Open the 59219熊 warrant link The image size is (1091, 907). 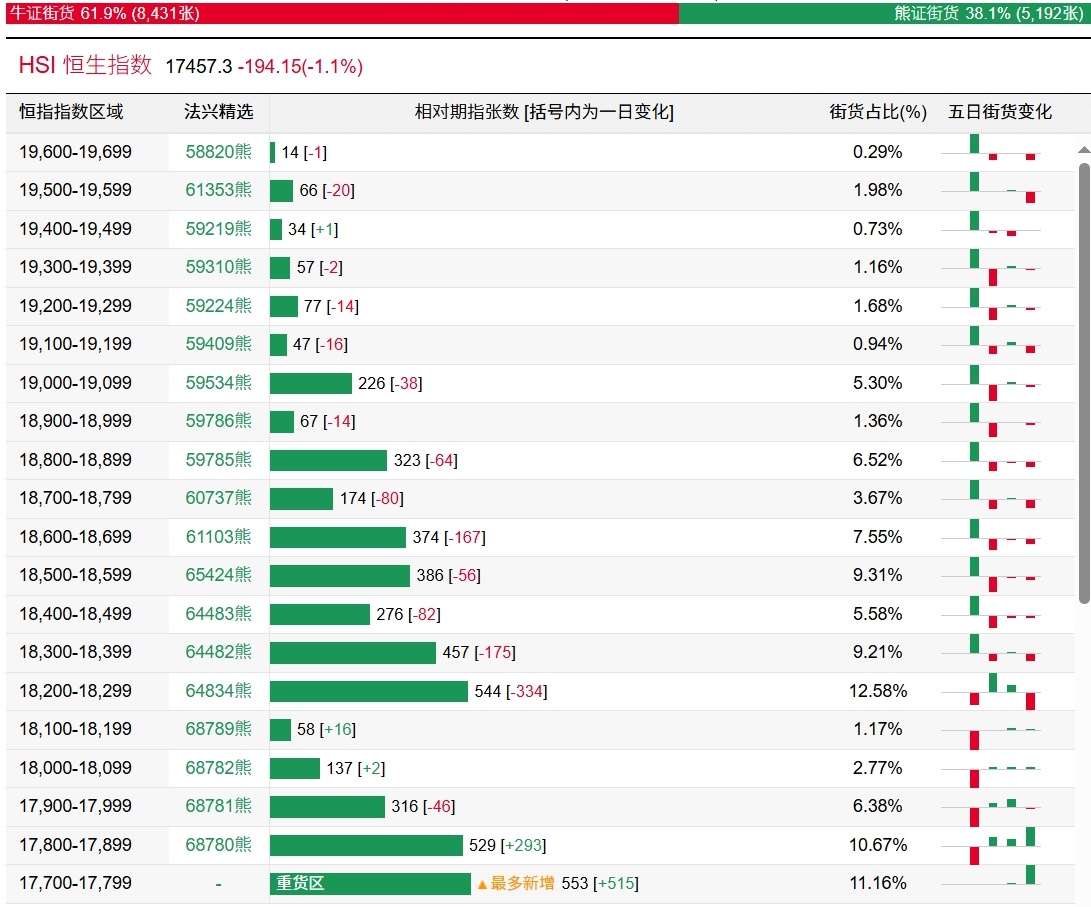tap(218, 229)
